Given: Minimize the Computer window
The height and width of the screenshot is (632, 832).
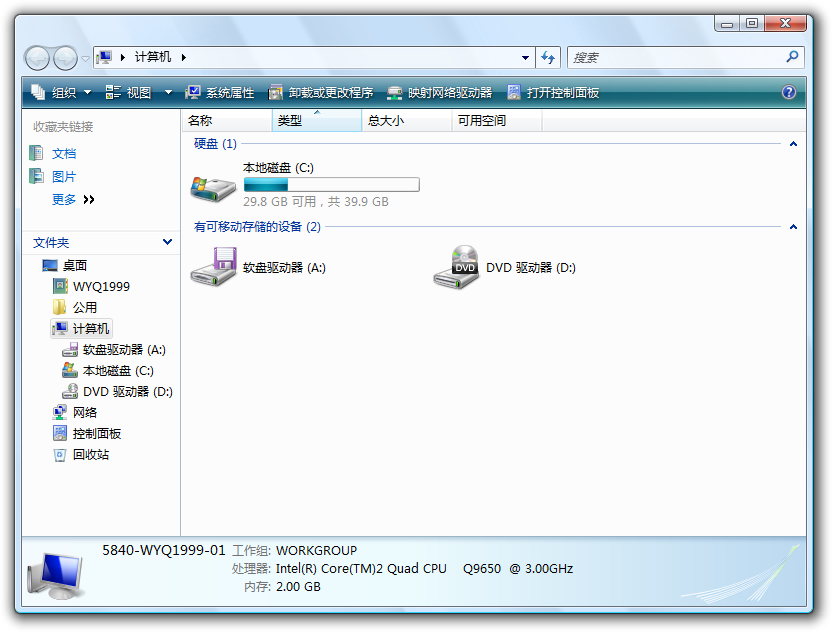Looking at the screenshot, I should [x=727, y=24].
